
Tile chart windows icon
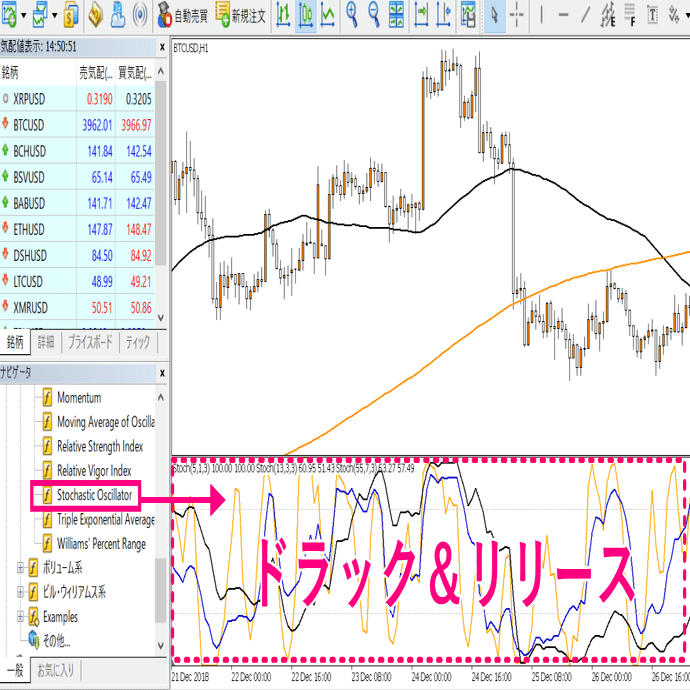(x=396, y=15)
